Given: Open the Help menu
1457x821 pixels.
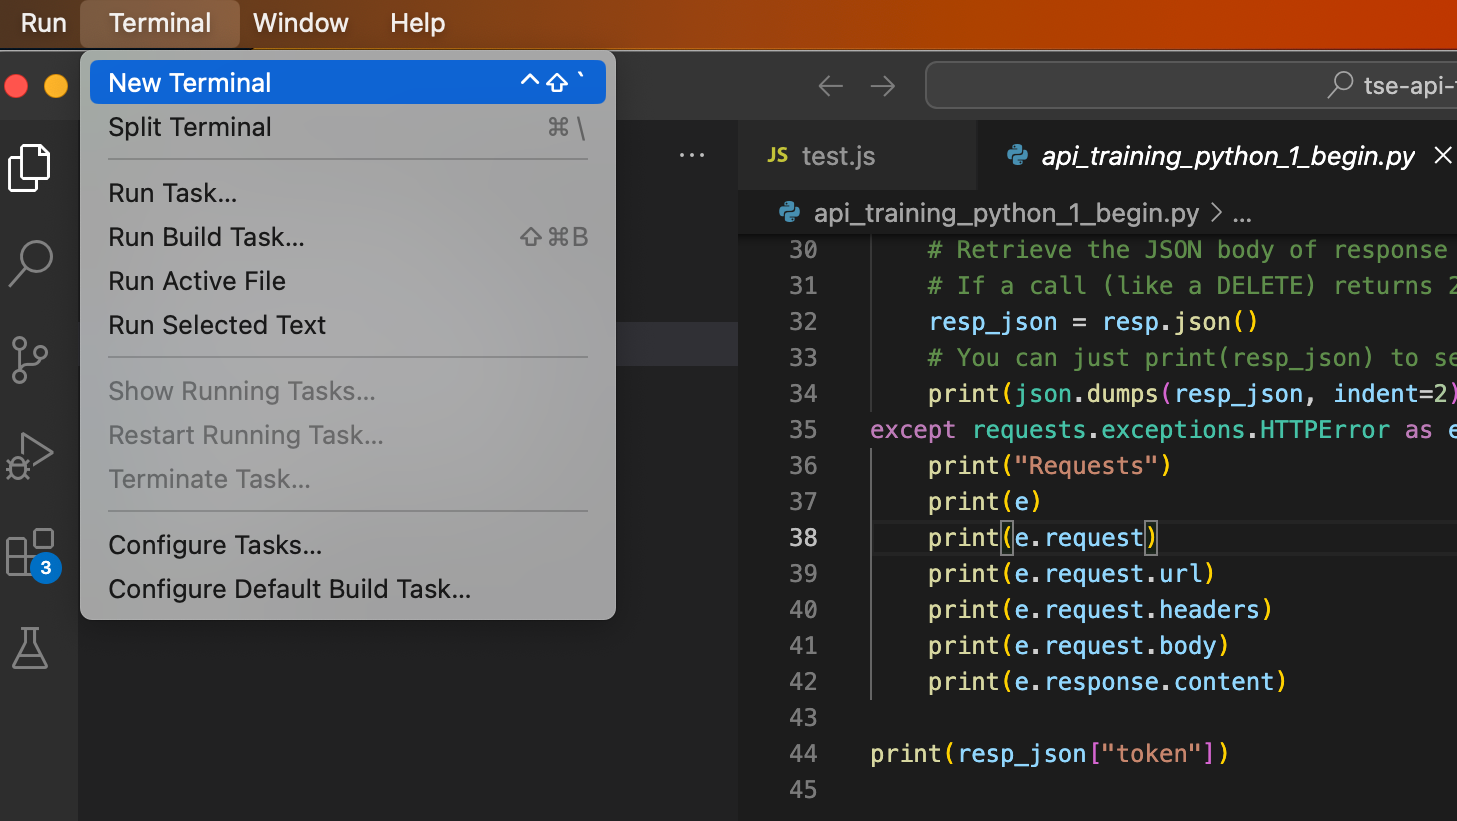Looking at the screenshot, I should coord(417,23).
